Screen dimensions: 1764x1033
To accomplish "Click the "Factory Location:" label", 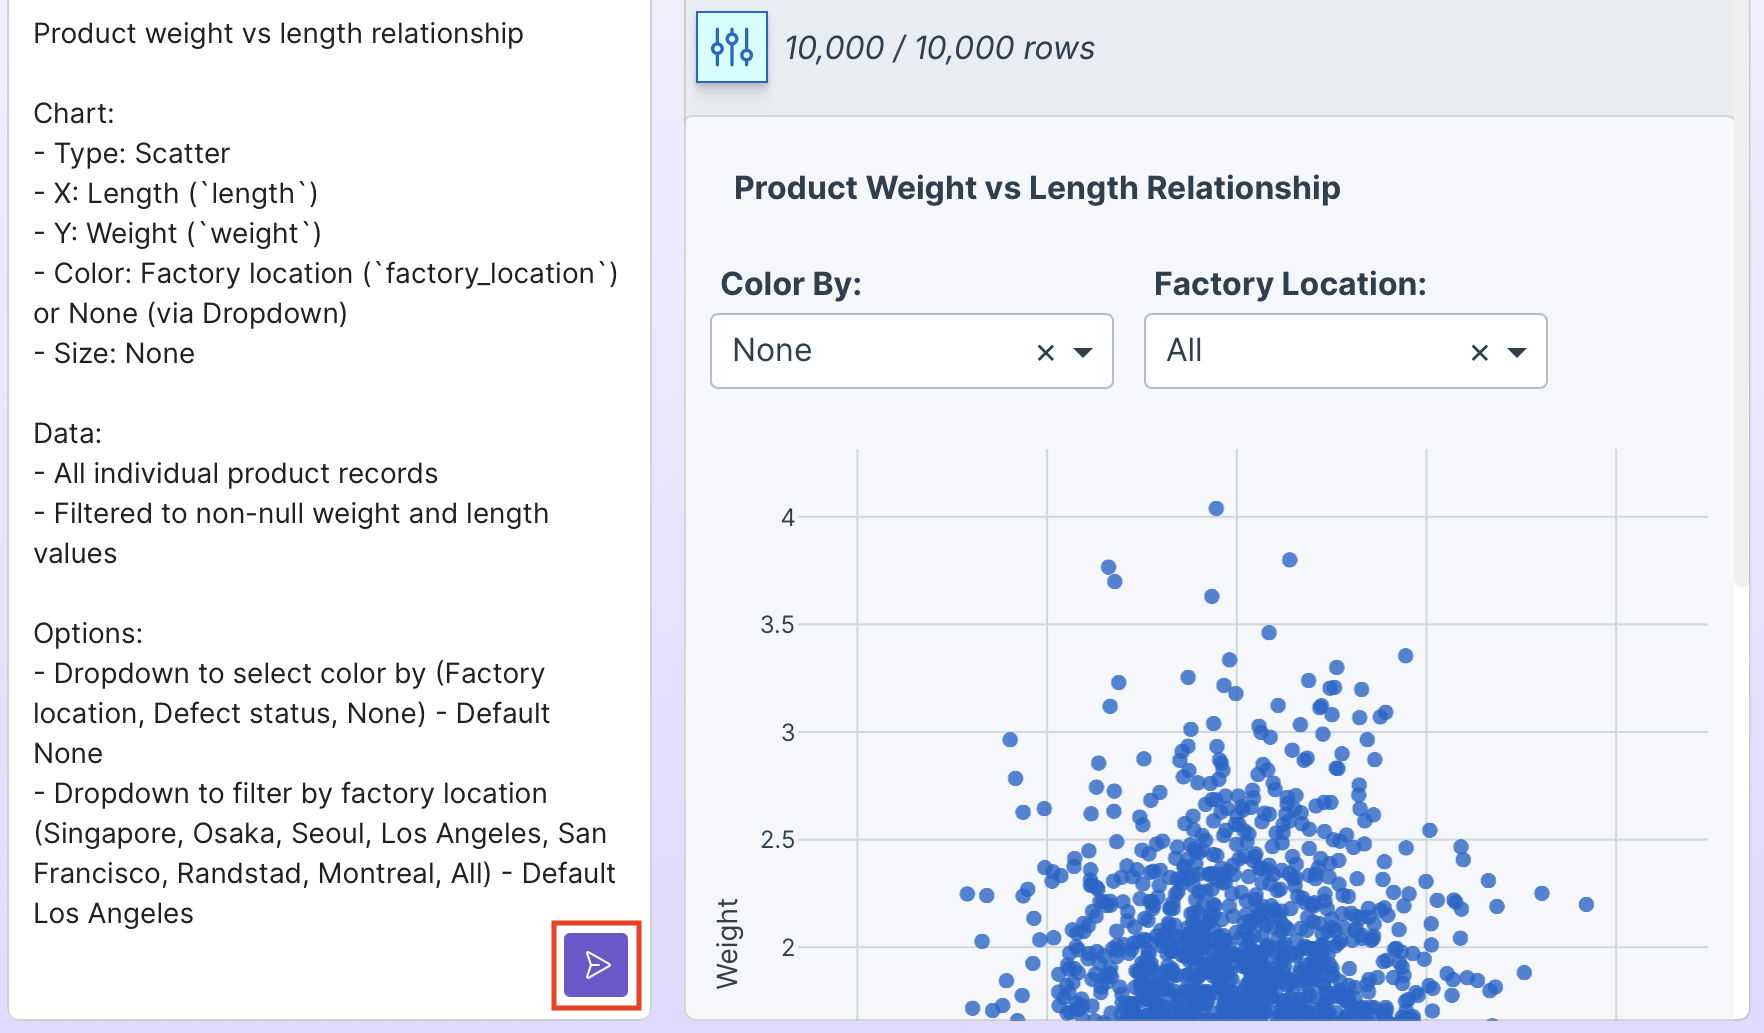I will click(1290, 284).
